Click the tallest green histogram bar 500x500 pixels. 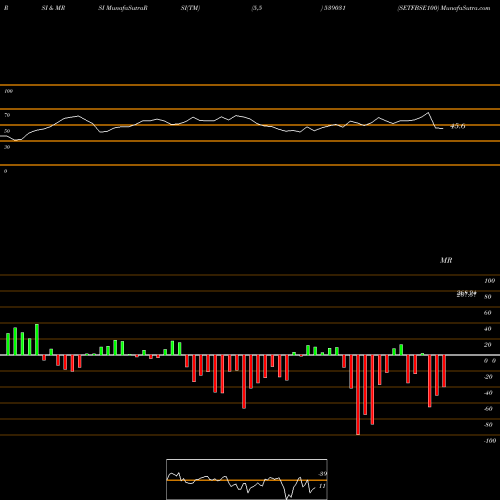pyautogui.click(x=37, y=339)
